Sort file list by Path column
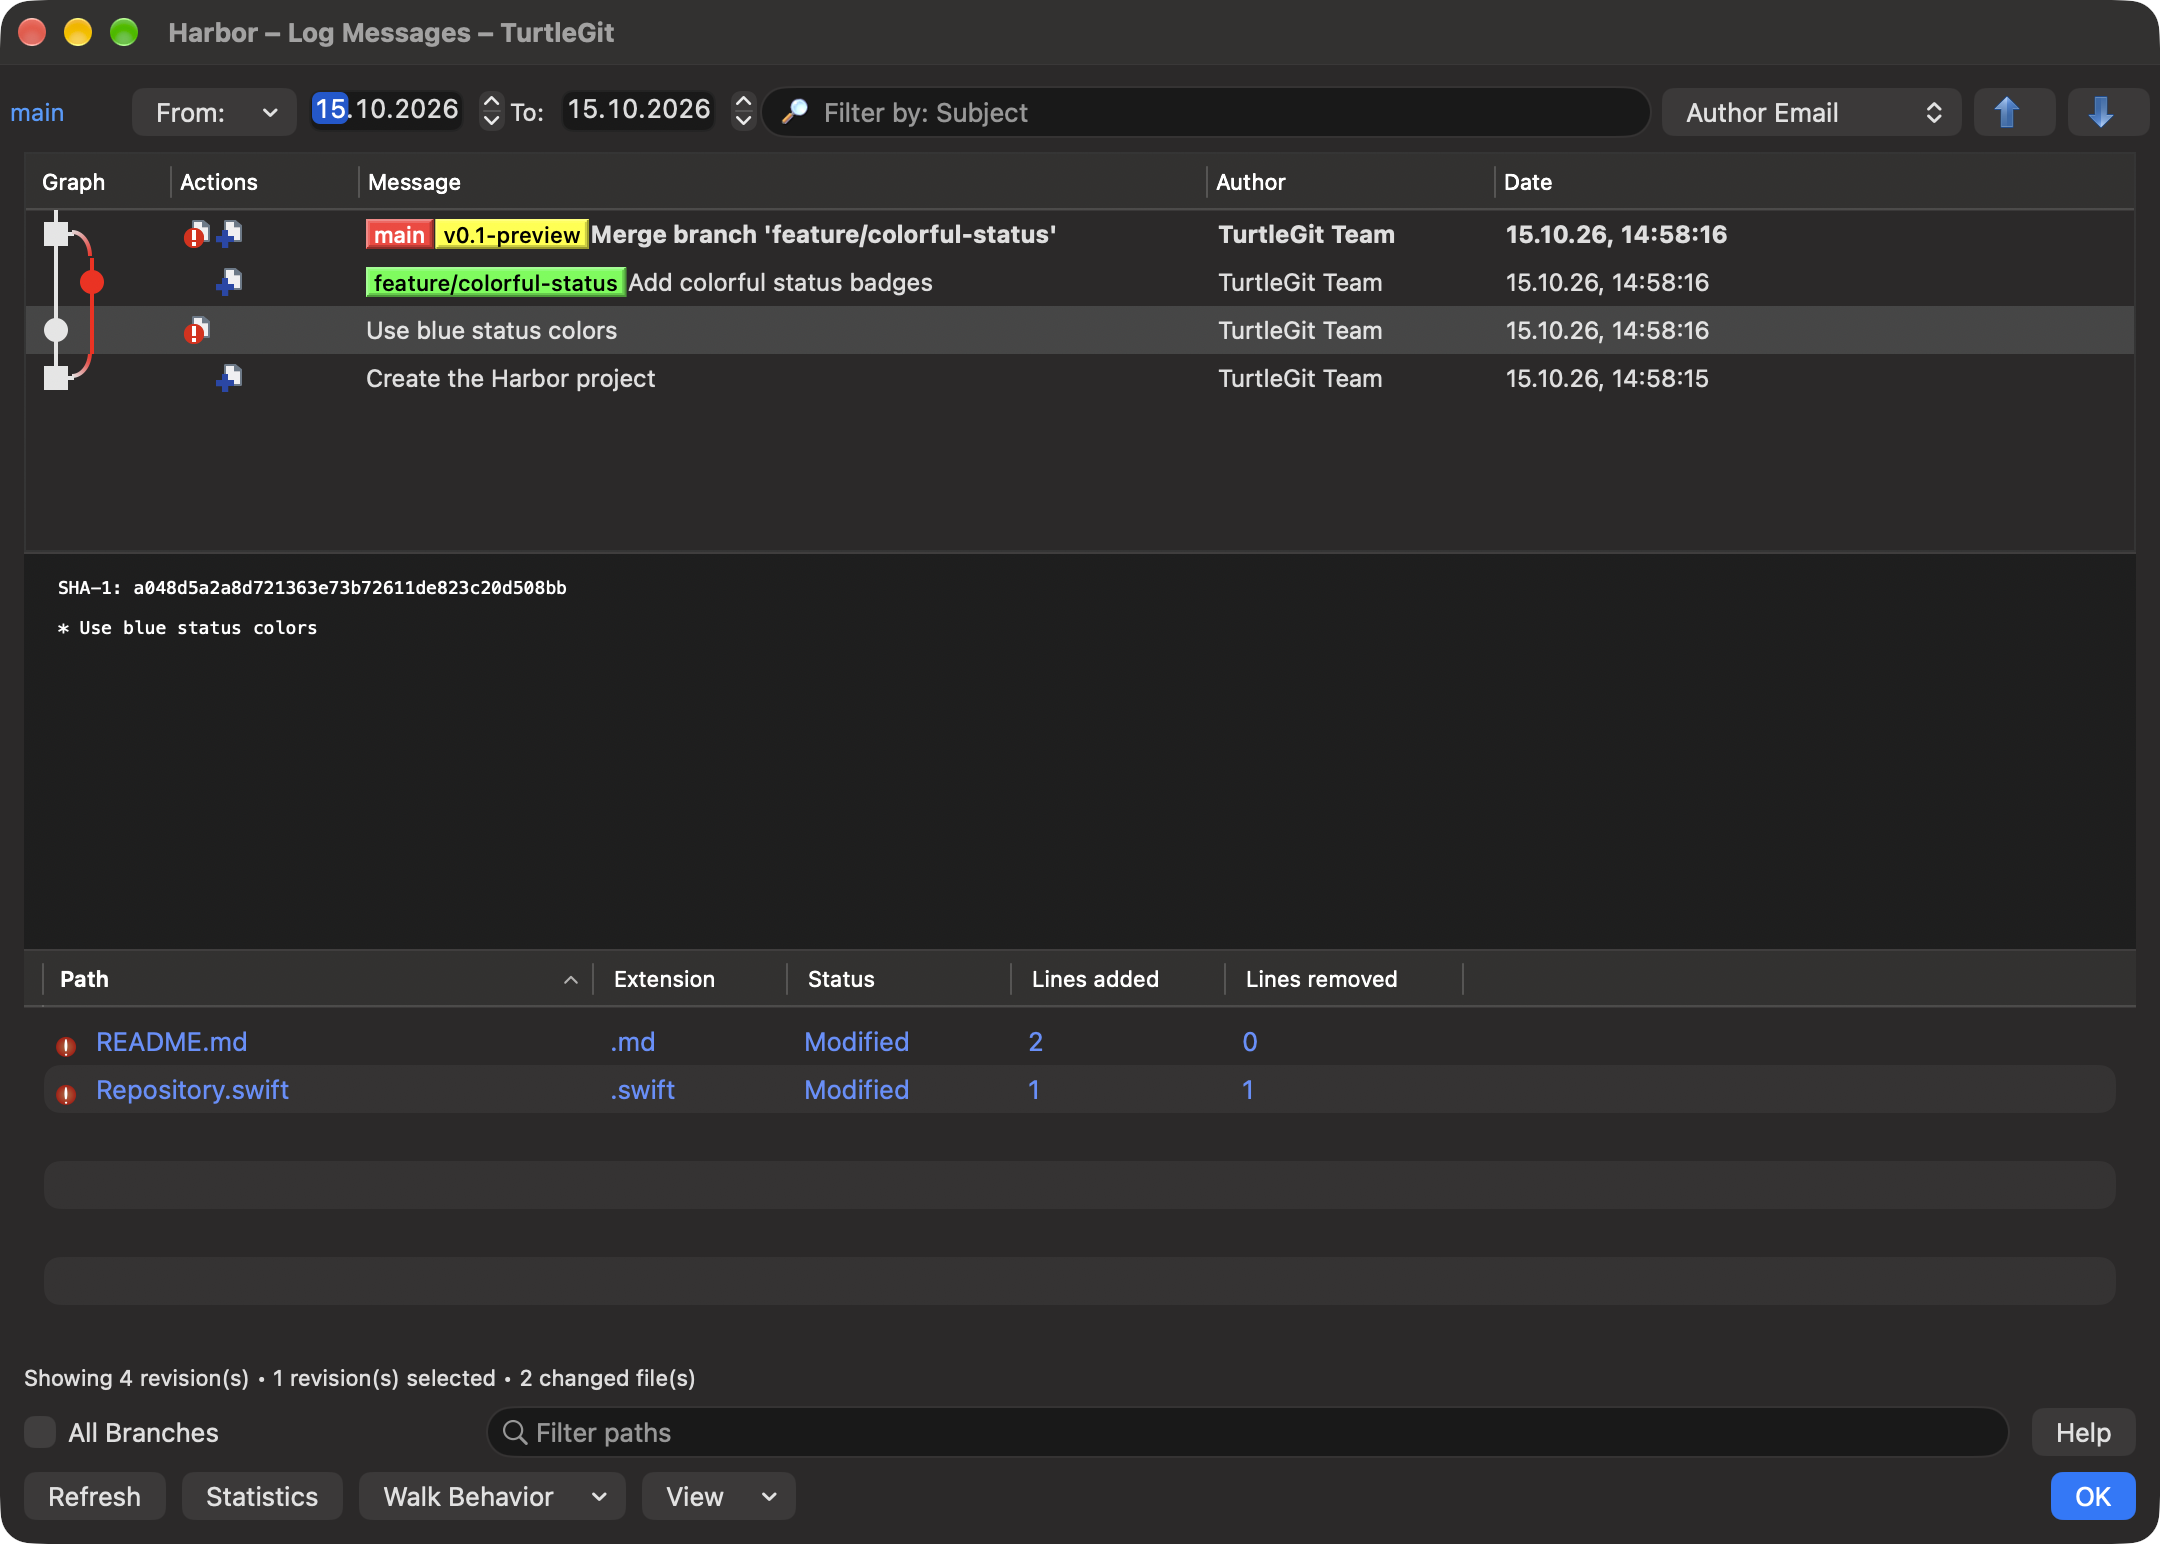The height and width of the screenshot is (1544, 2160). (318, 979)
